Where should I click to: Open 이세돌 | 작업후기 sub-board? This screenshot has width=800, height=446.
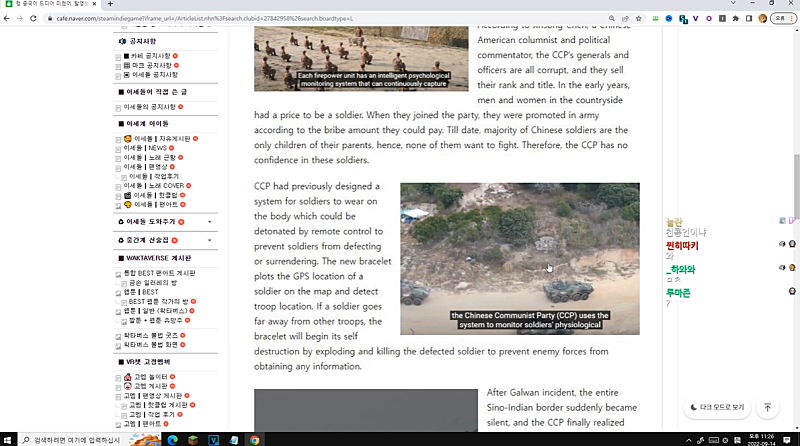coord(154,176)
